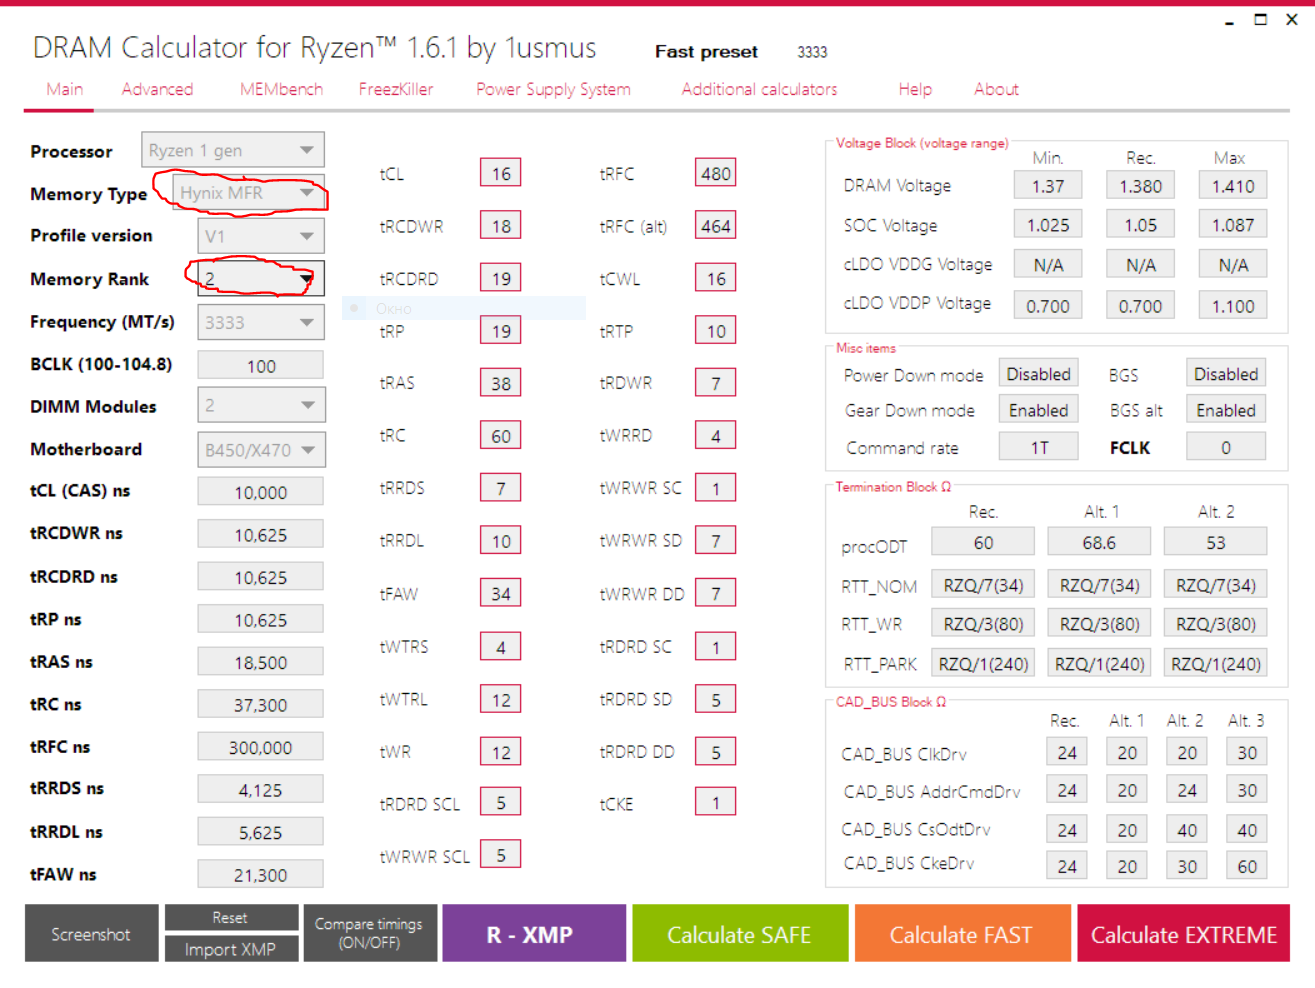This screenshot has height=988, width=1315.
Task: Select the tRFC (alt) value 464
Action: (x=716, y=226)
